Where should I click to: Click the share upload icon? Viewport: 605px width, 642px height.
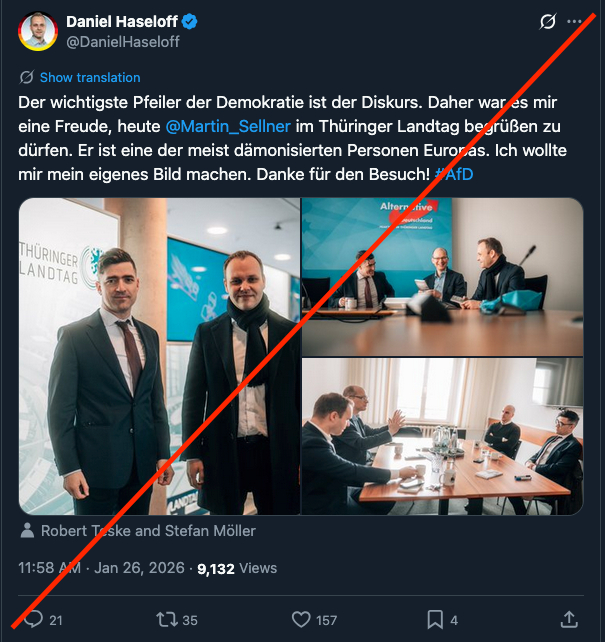(569, 620)
